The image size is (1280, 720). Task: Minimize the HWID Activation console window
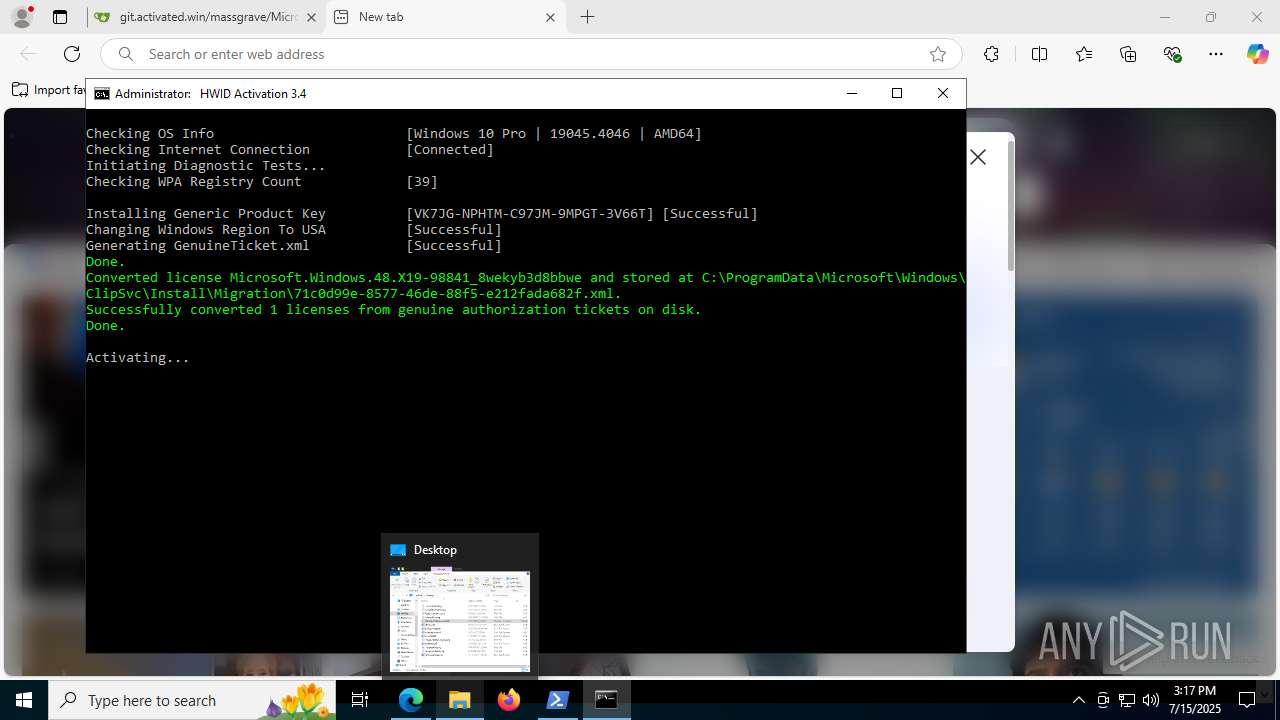point(852,93)
